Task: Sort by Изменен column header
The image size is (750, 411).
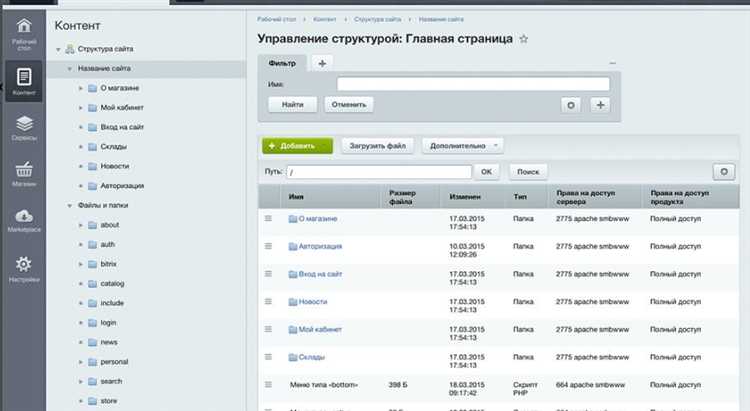Action: pos(465,197)
